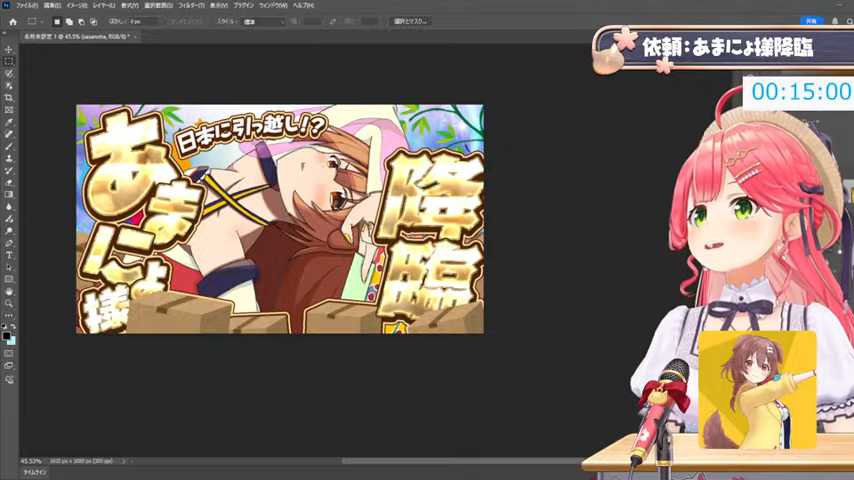This screenshot has width=854, height=480.
Task: Select the Gradient tool
Action: click(9, 195)
